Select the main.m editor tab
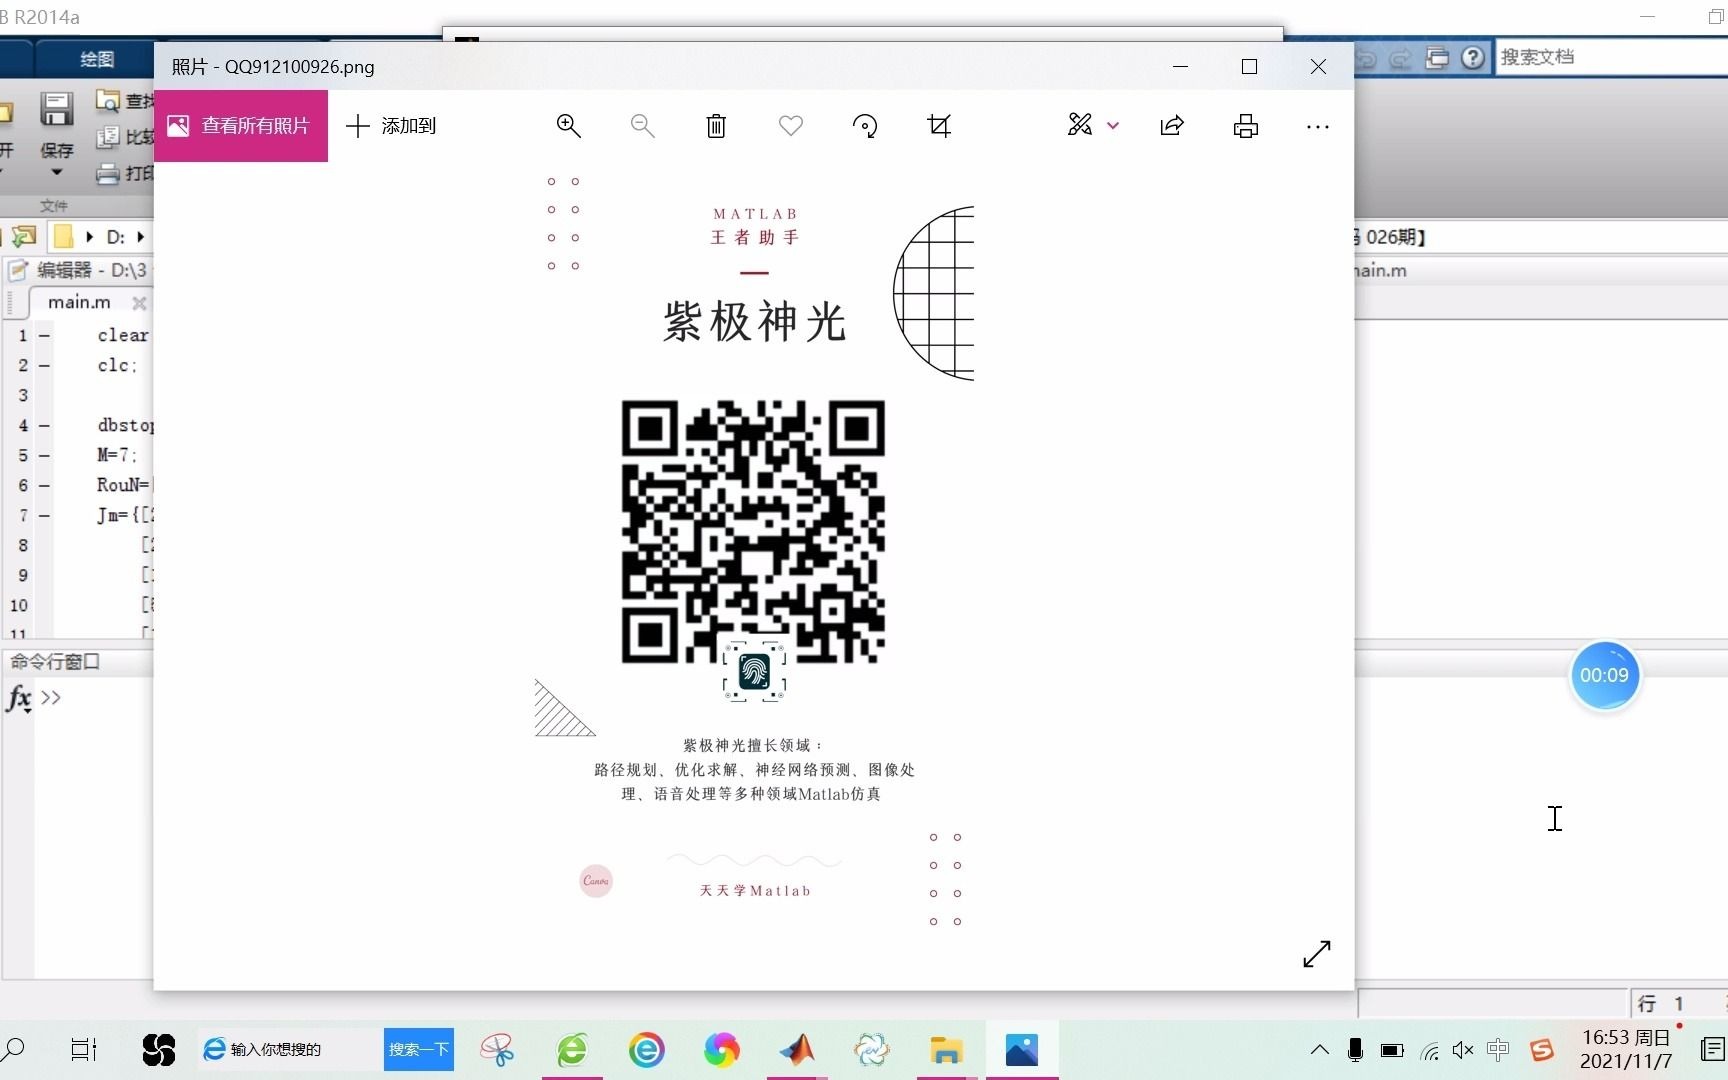1728x1080 pixels. coord(79,302)
